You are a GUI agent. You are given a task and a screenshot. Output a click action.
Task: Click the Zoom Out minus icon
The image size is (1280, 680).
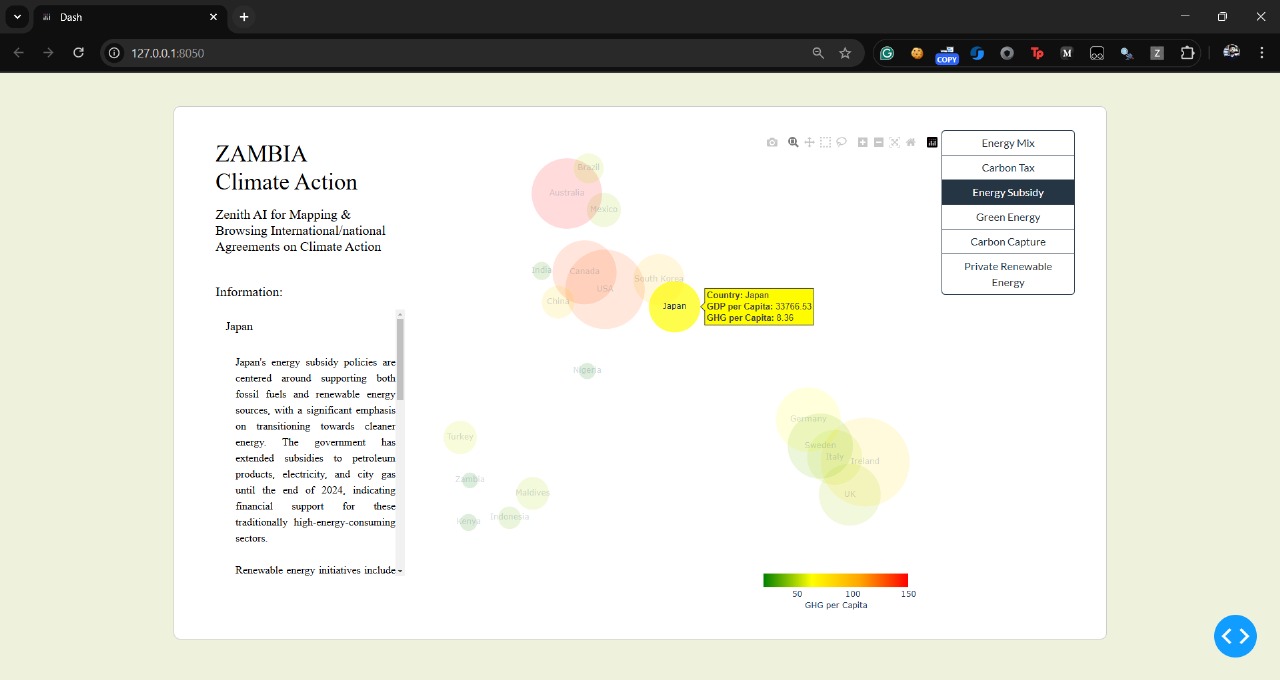pyautogui.click(x=879, y=142)
